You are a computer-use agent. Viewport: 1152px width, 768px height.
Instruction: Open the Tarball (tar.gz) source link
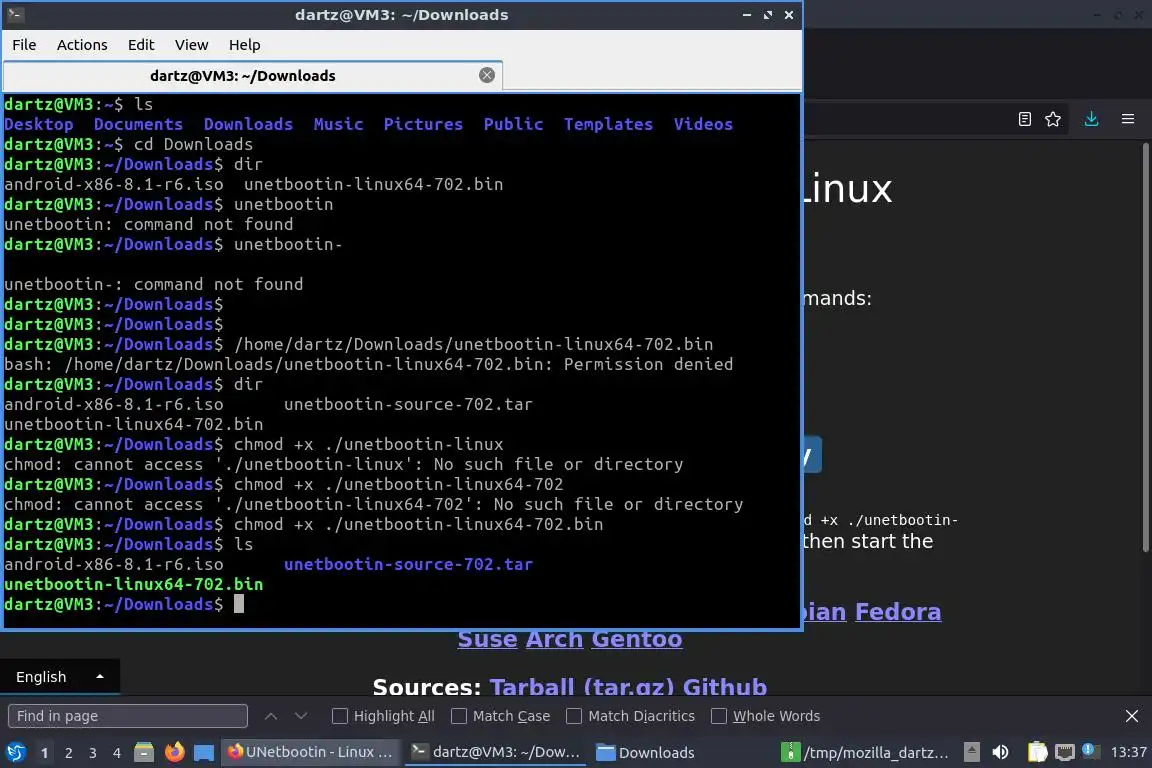tap(582, 686)
